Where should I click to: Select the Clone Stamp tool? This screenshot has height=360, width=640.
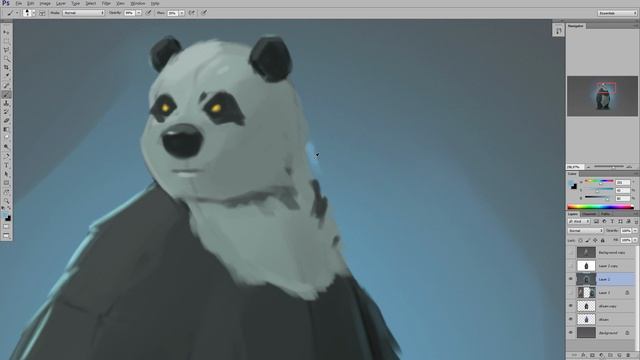coord(6,103)
